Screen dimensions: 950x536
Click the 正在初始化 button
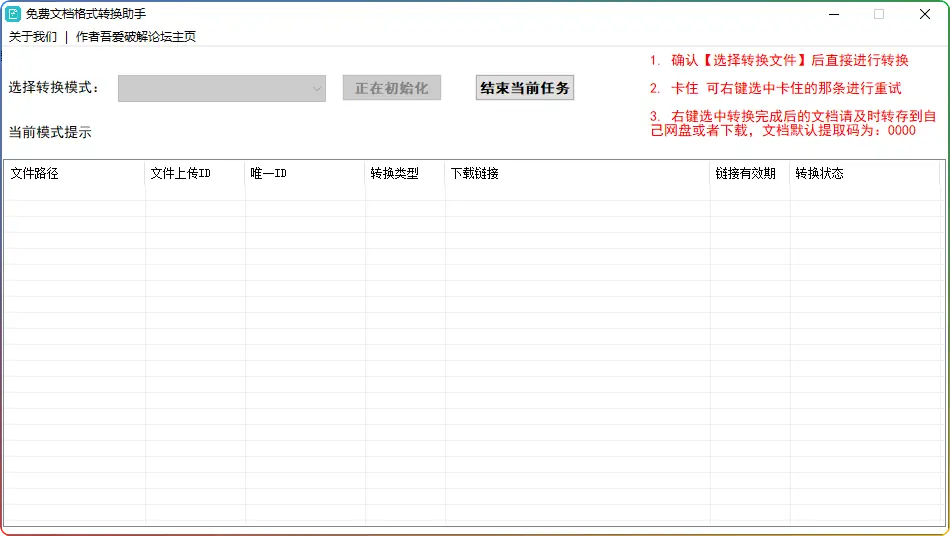tap(391, 88)
